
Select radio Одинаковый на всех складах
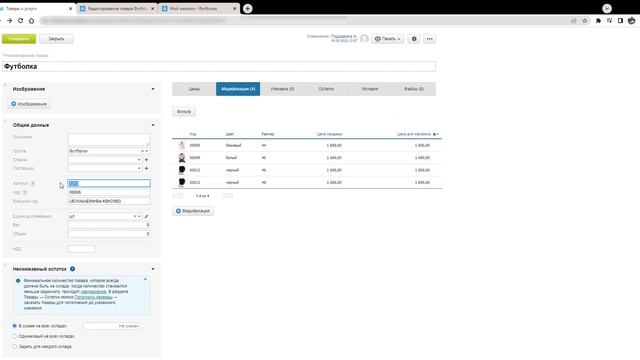(15, 336)
